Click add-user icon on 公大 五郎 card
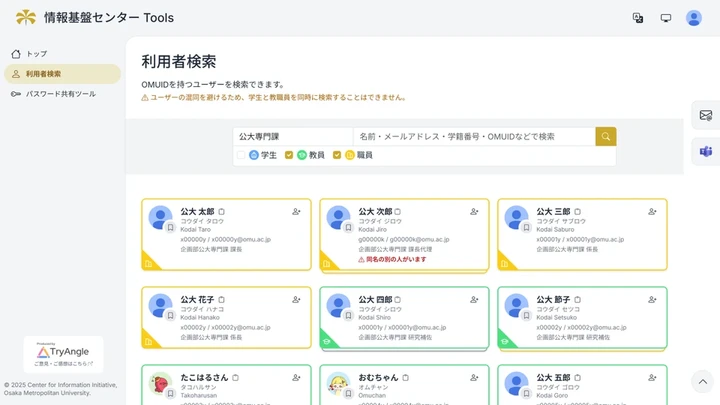This screenshot has height=405, width=720. (x=652, y=377)
